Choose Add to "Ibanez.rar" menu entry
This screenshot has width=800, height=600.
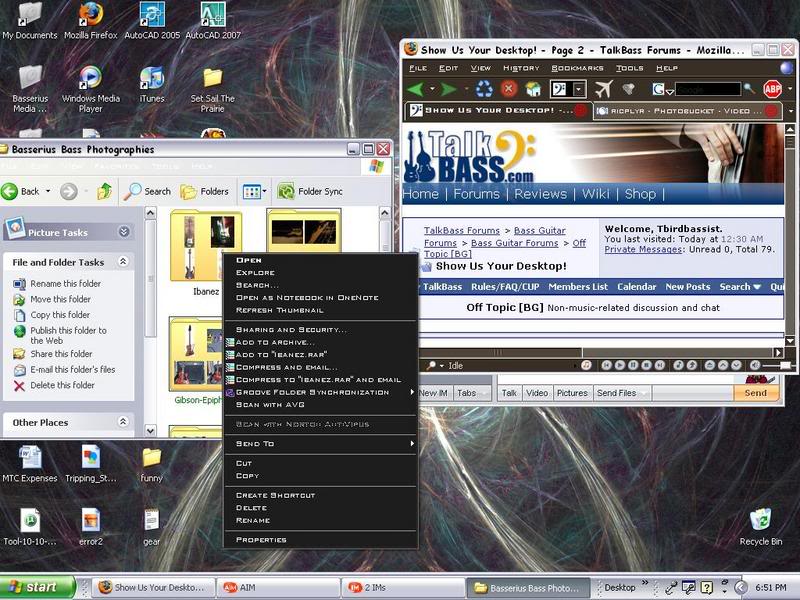coord(320,355)
